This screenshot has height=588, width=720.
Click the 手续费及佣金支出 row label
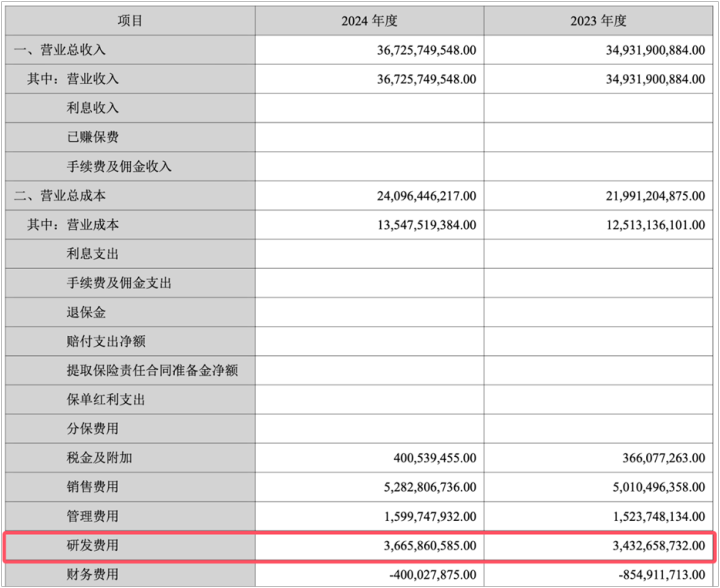tap(119, 283)
